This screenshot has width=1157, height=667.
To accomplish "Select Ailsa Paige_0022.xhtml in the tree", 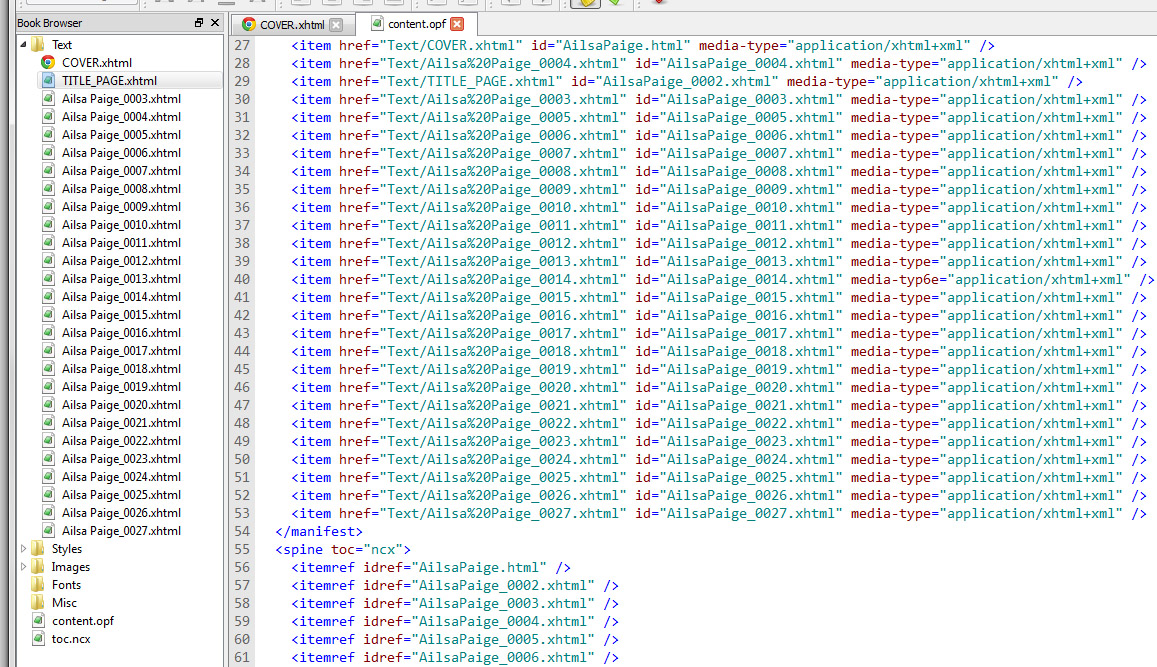I will pos(121,440).
